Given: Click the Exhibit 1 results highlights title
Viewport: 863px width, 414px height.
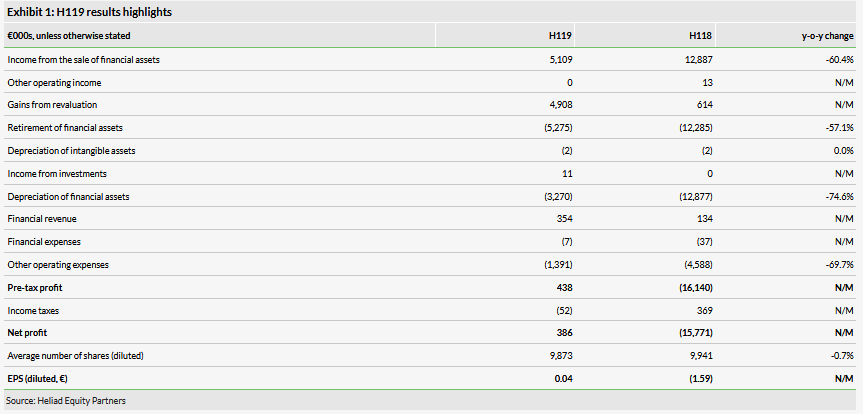Looking at the screenshot, I should pyautogui.click(x=75, y=12).
